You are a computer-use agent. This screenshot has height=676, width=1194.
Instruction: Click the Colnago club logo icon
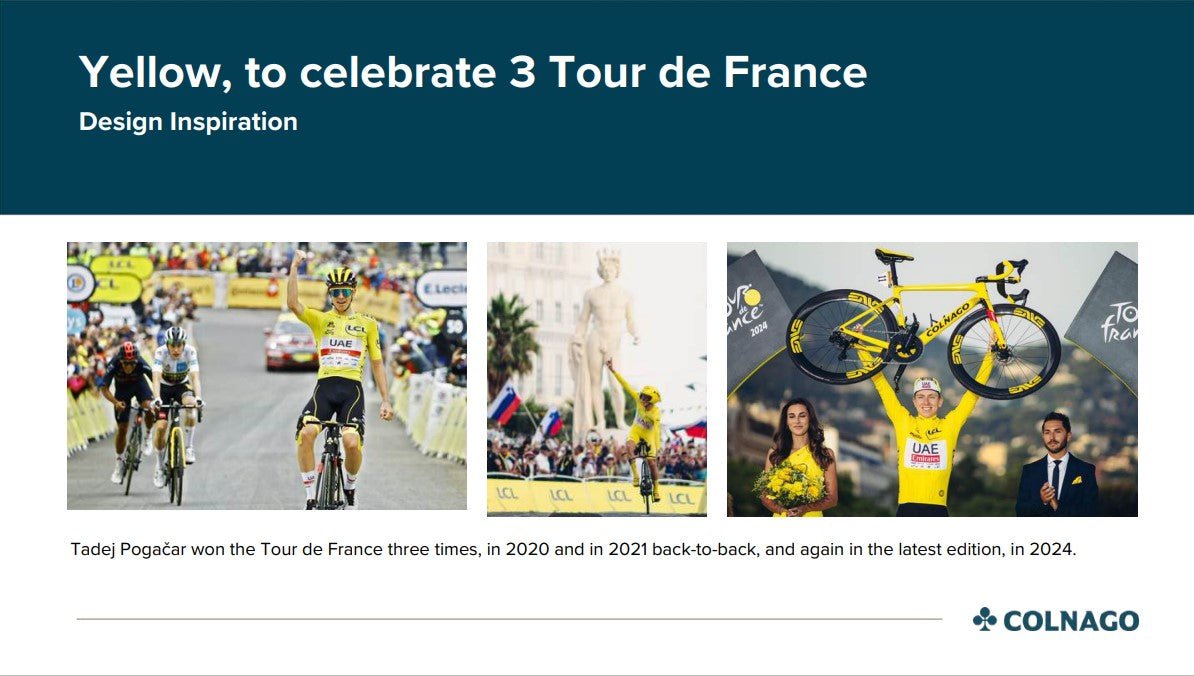tap(984, 620)
